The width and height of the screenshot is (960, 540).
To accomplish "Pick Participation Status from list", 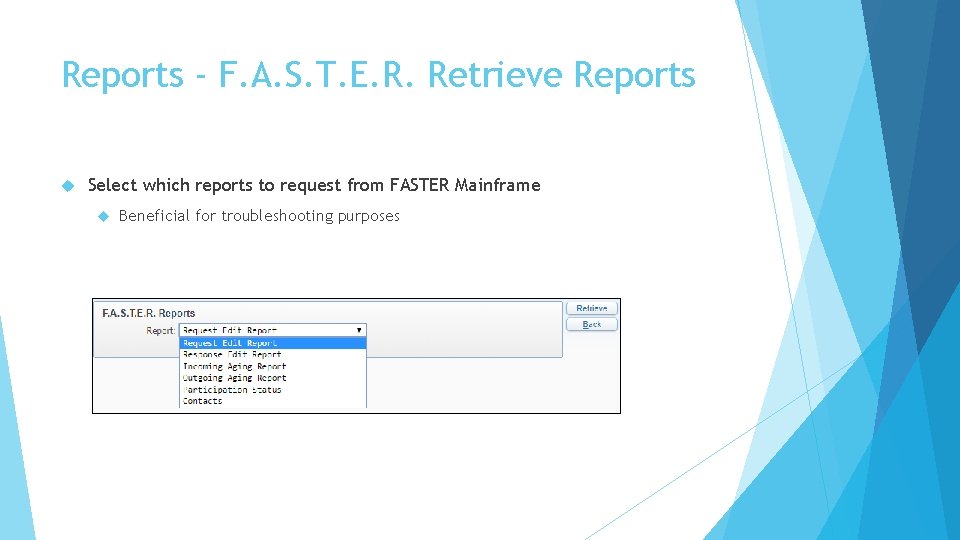I will (272, 389).
